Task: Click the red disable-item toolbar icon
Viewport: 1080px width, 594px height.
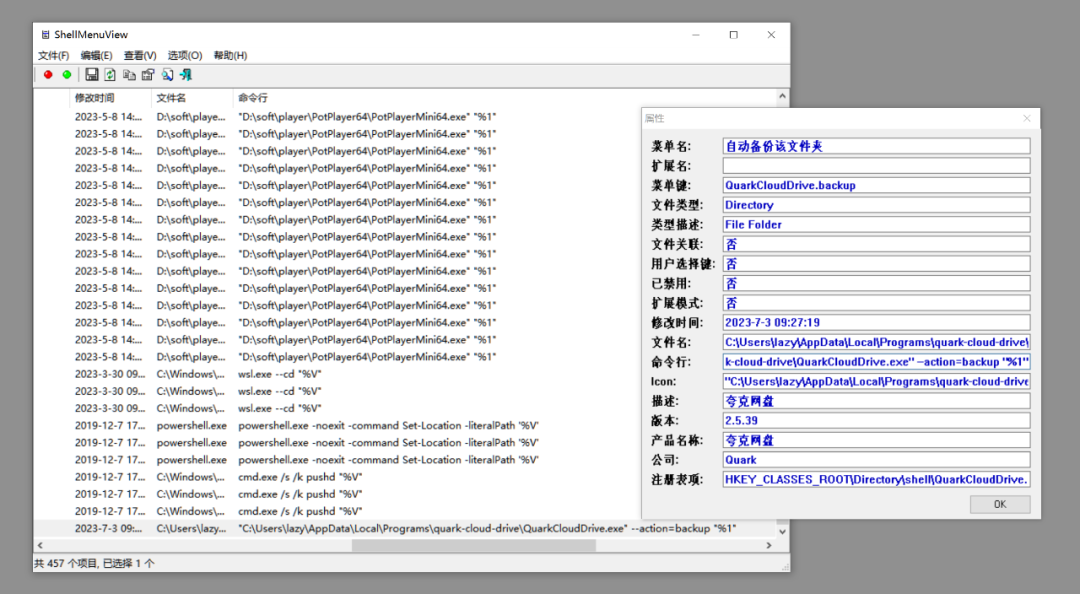Action: [48, 75]
